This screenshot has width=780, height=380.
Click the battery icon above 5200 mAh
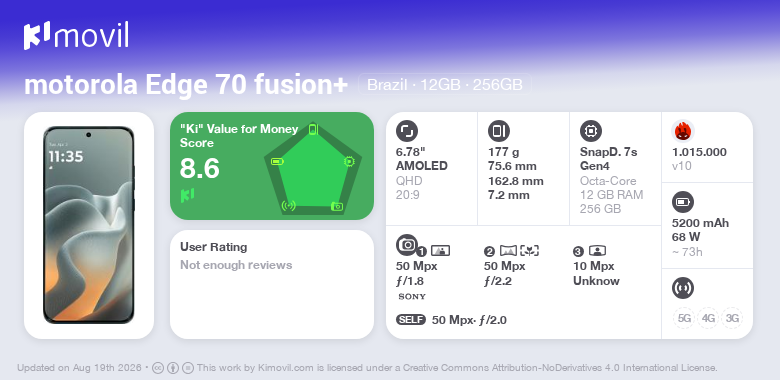[x=682, y=202]
